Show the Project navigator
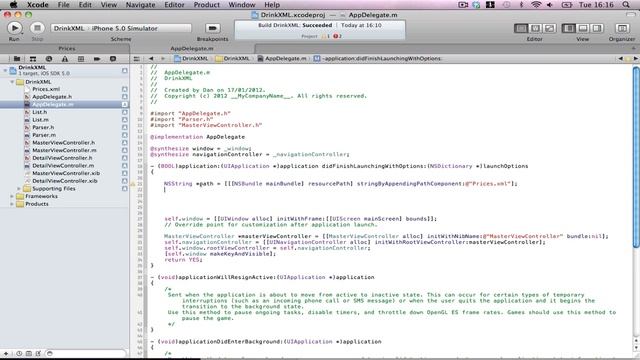The height and width of the screenshot is (360, 640). 17,59
